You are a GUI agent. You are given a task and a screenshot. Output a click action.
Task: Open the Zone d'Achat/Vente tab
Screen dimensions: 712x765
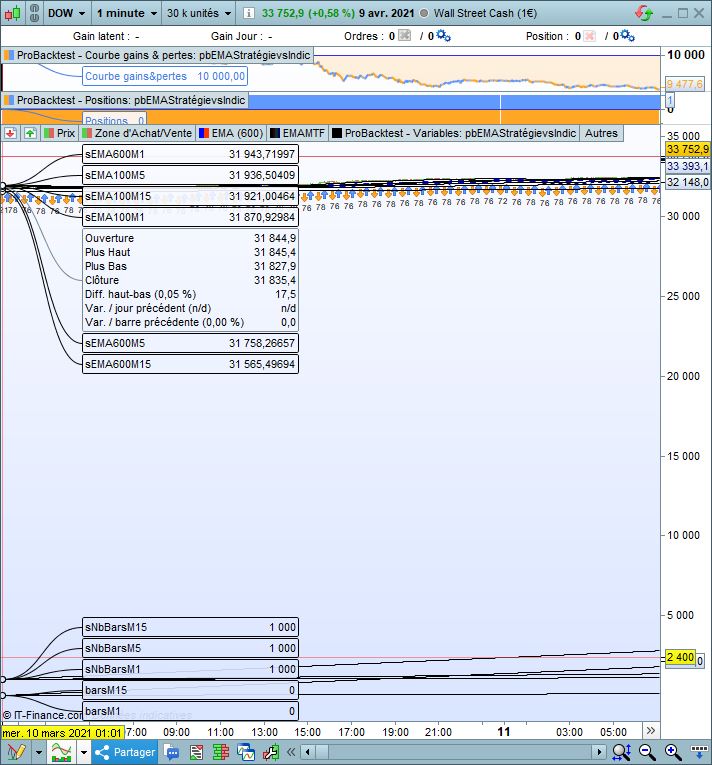tap(137, 133)
